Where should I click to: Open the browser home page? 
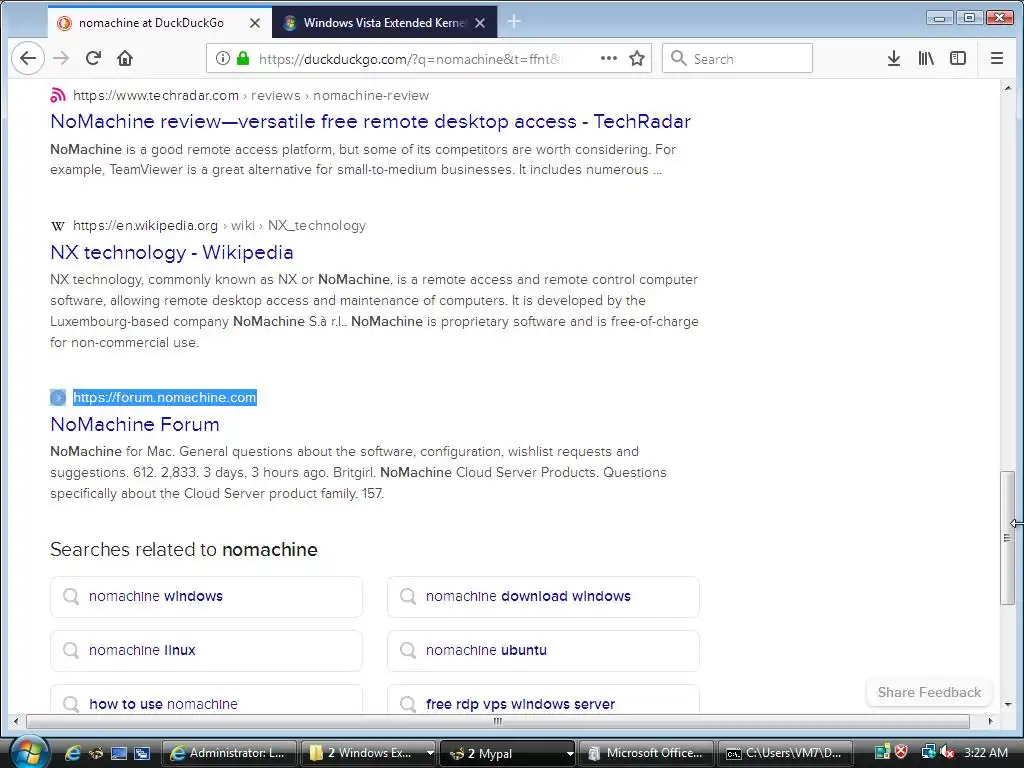[125, 59]
